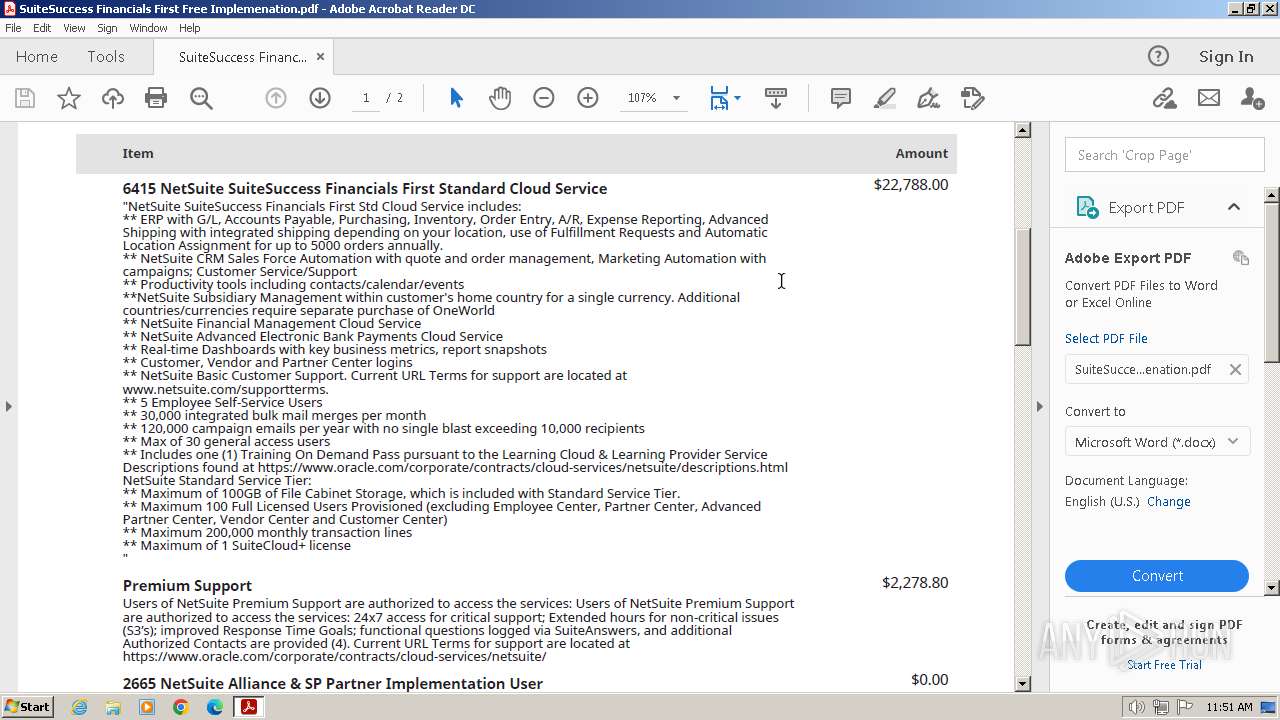The height and width of the screenshot is (720, 1280).
Task: Click the Item column header
Action: (x=138, y=153)
